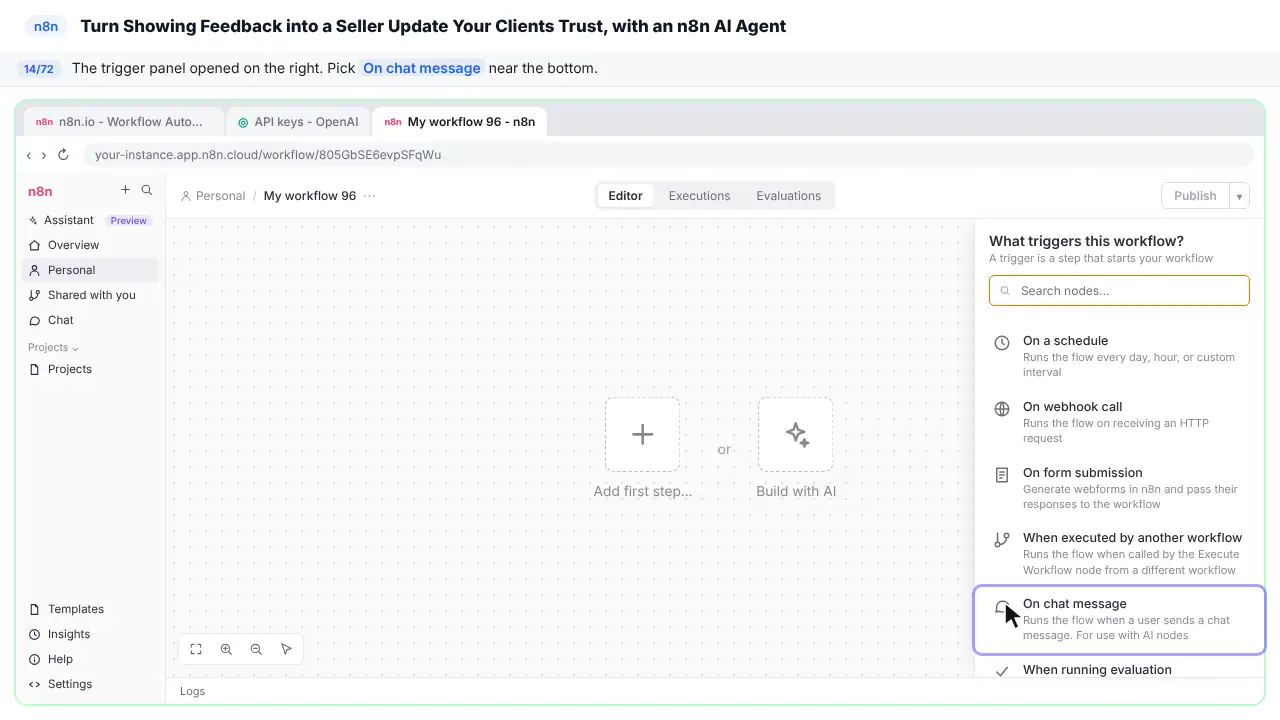Open Templates in the sidebar
The image size is (1280, 720).
pos(90,609)
